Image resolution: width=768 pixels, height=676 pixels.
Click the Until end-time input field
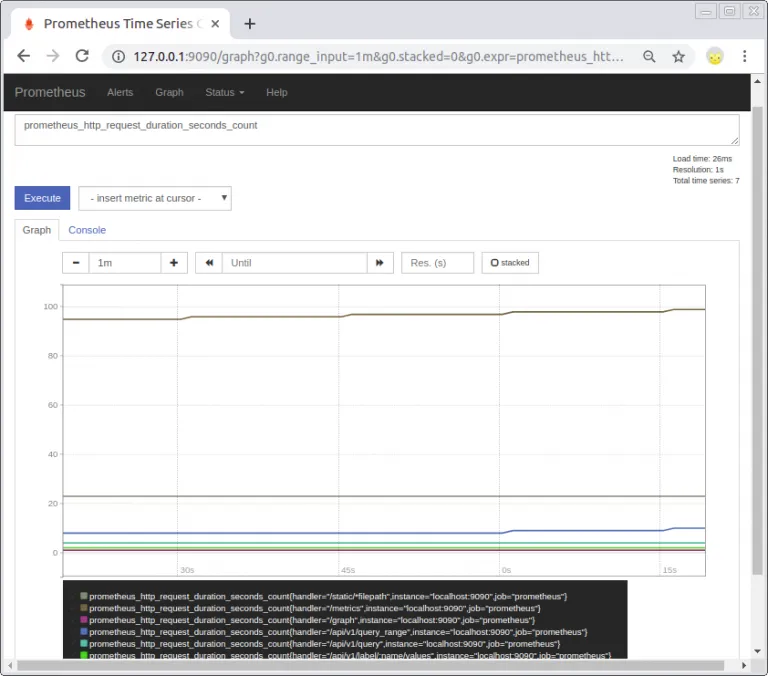(295, 263)
